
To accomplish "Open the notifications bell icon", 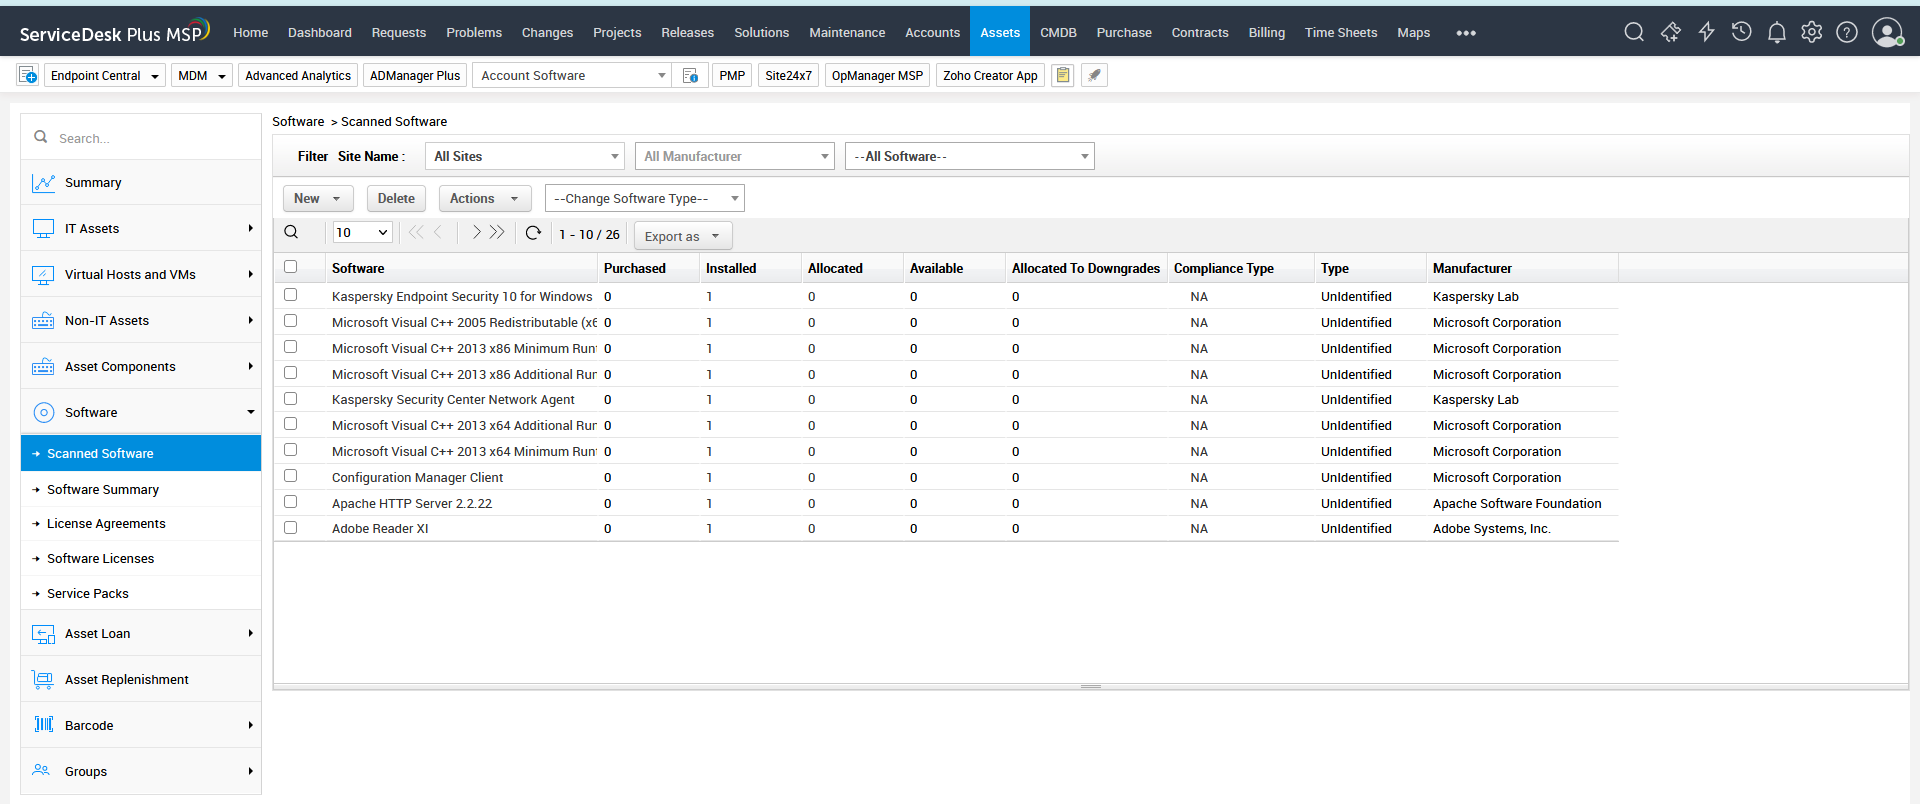I will [1776, 32].
